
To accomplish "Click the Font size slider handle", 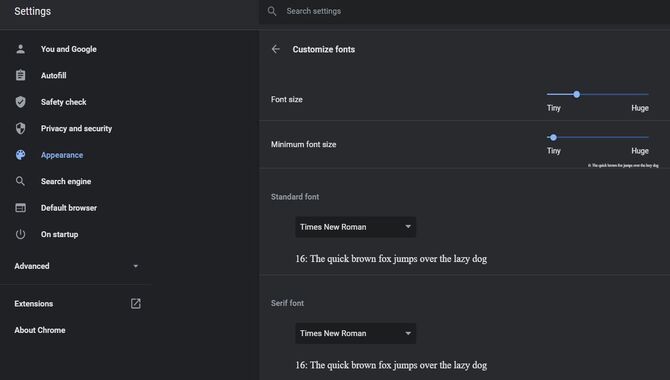I will pos(576,94).
